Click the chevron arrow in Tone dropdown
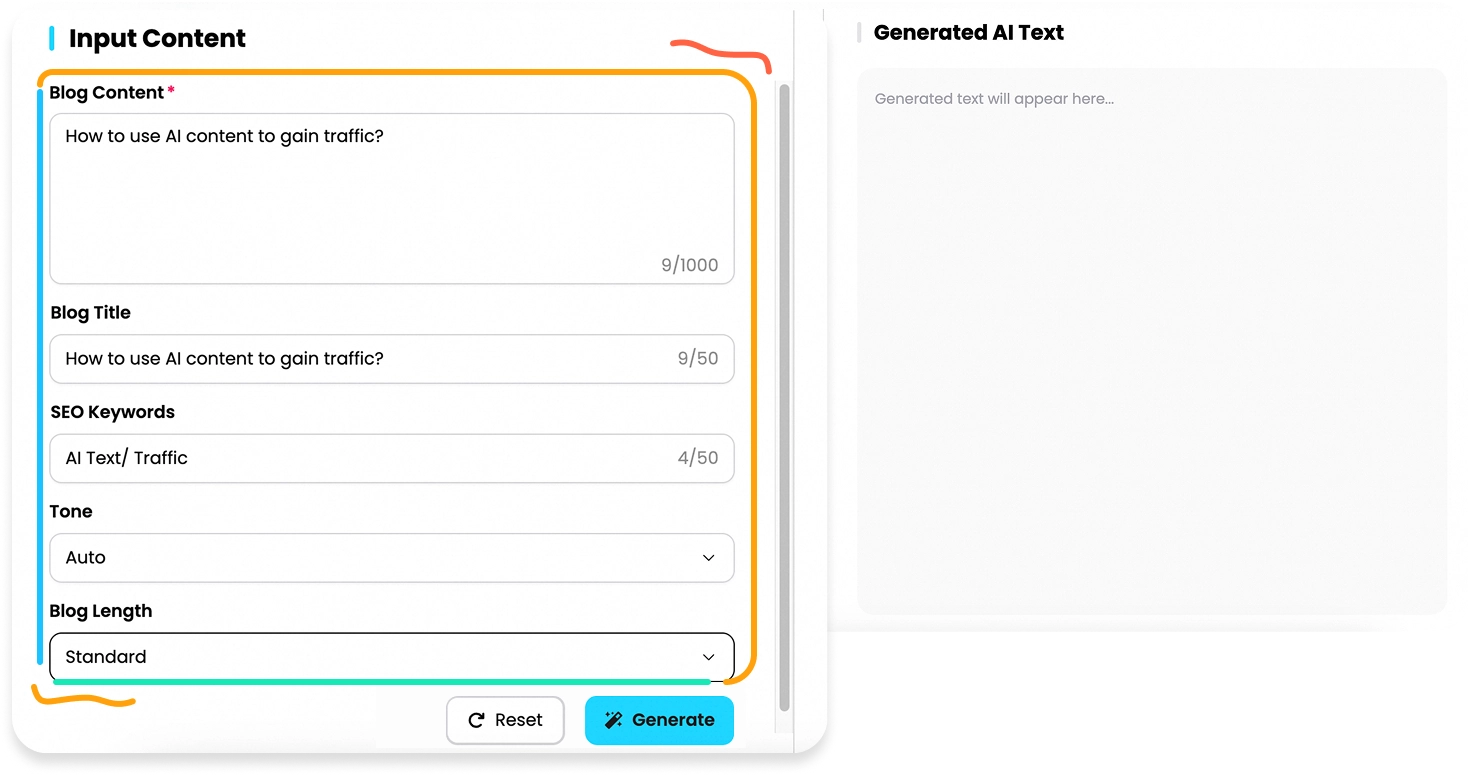Image resolution: width=1471 pixels, height=775 pixels. [709, 558]
